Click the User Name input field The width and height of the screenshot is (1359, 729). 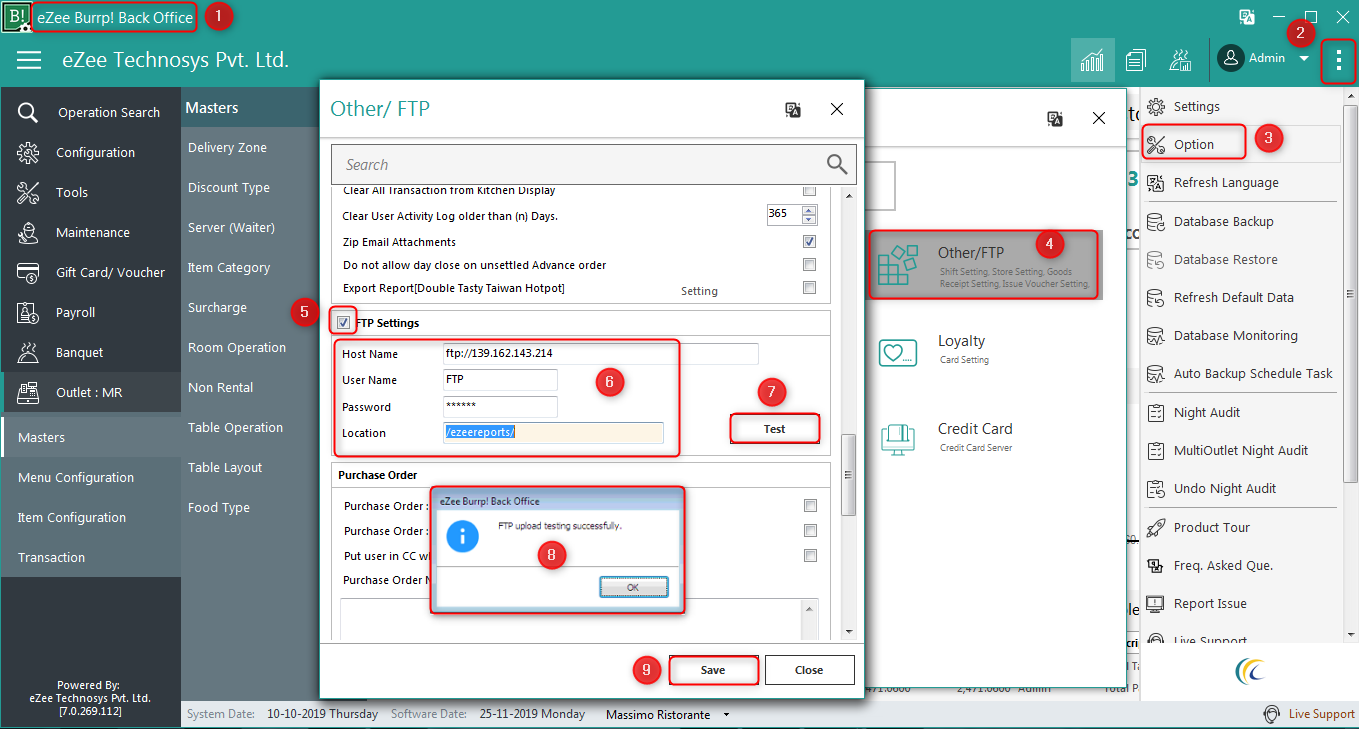(x=500, y=380)
